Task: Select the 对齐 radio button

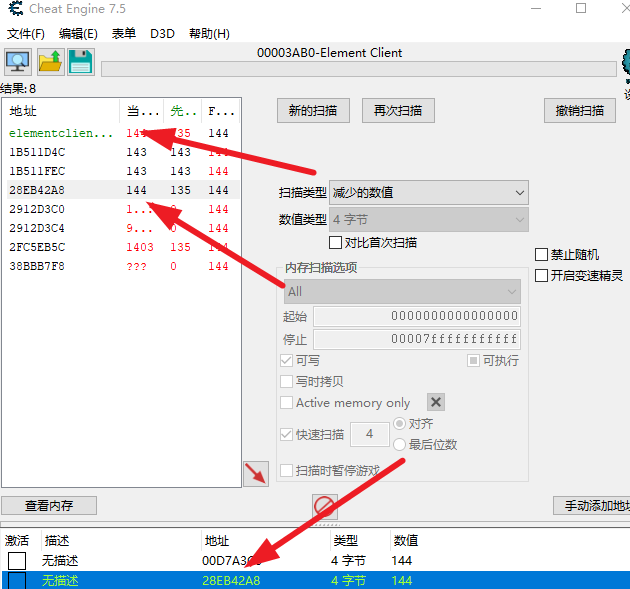Action: tap(399, 423)
